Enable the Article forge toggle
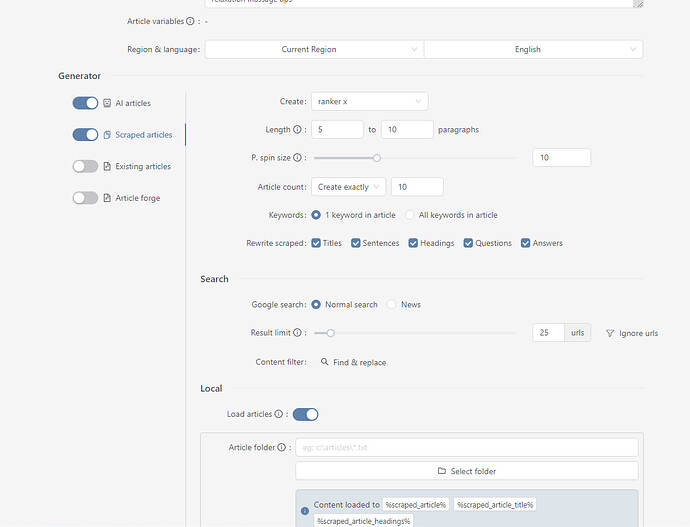The width and height of the screenshot is (690, 527). (85, 198)
